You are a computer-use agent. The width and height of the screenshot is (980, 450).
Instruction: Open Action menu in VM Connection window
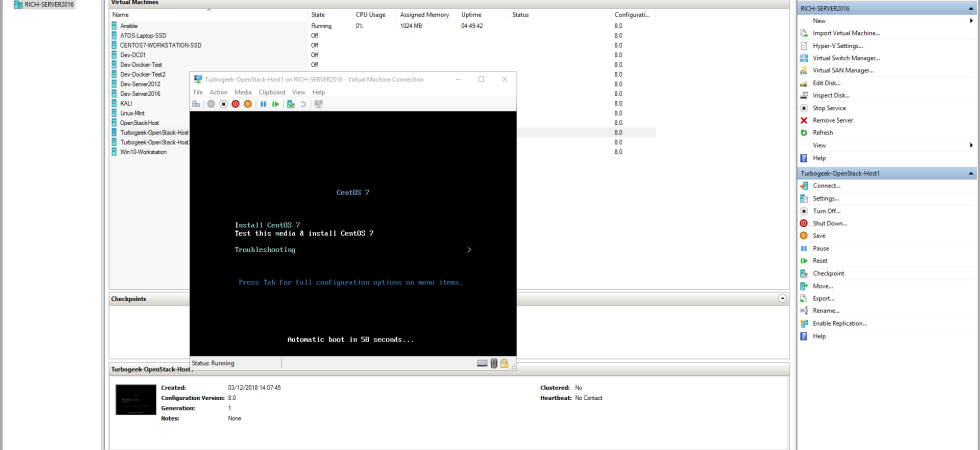pos(219,92)
